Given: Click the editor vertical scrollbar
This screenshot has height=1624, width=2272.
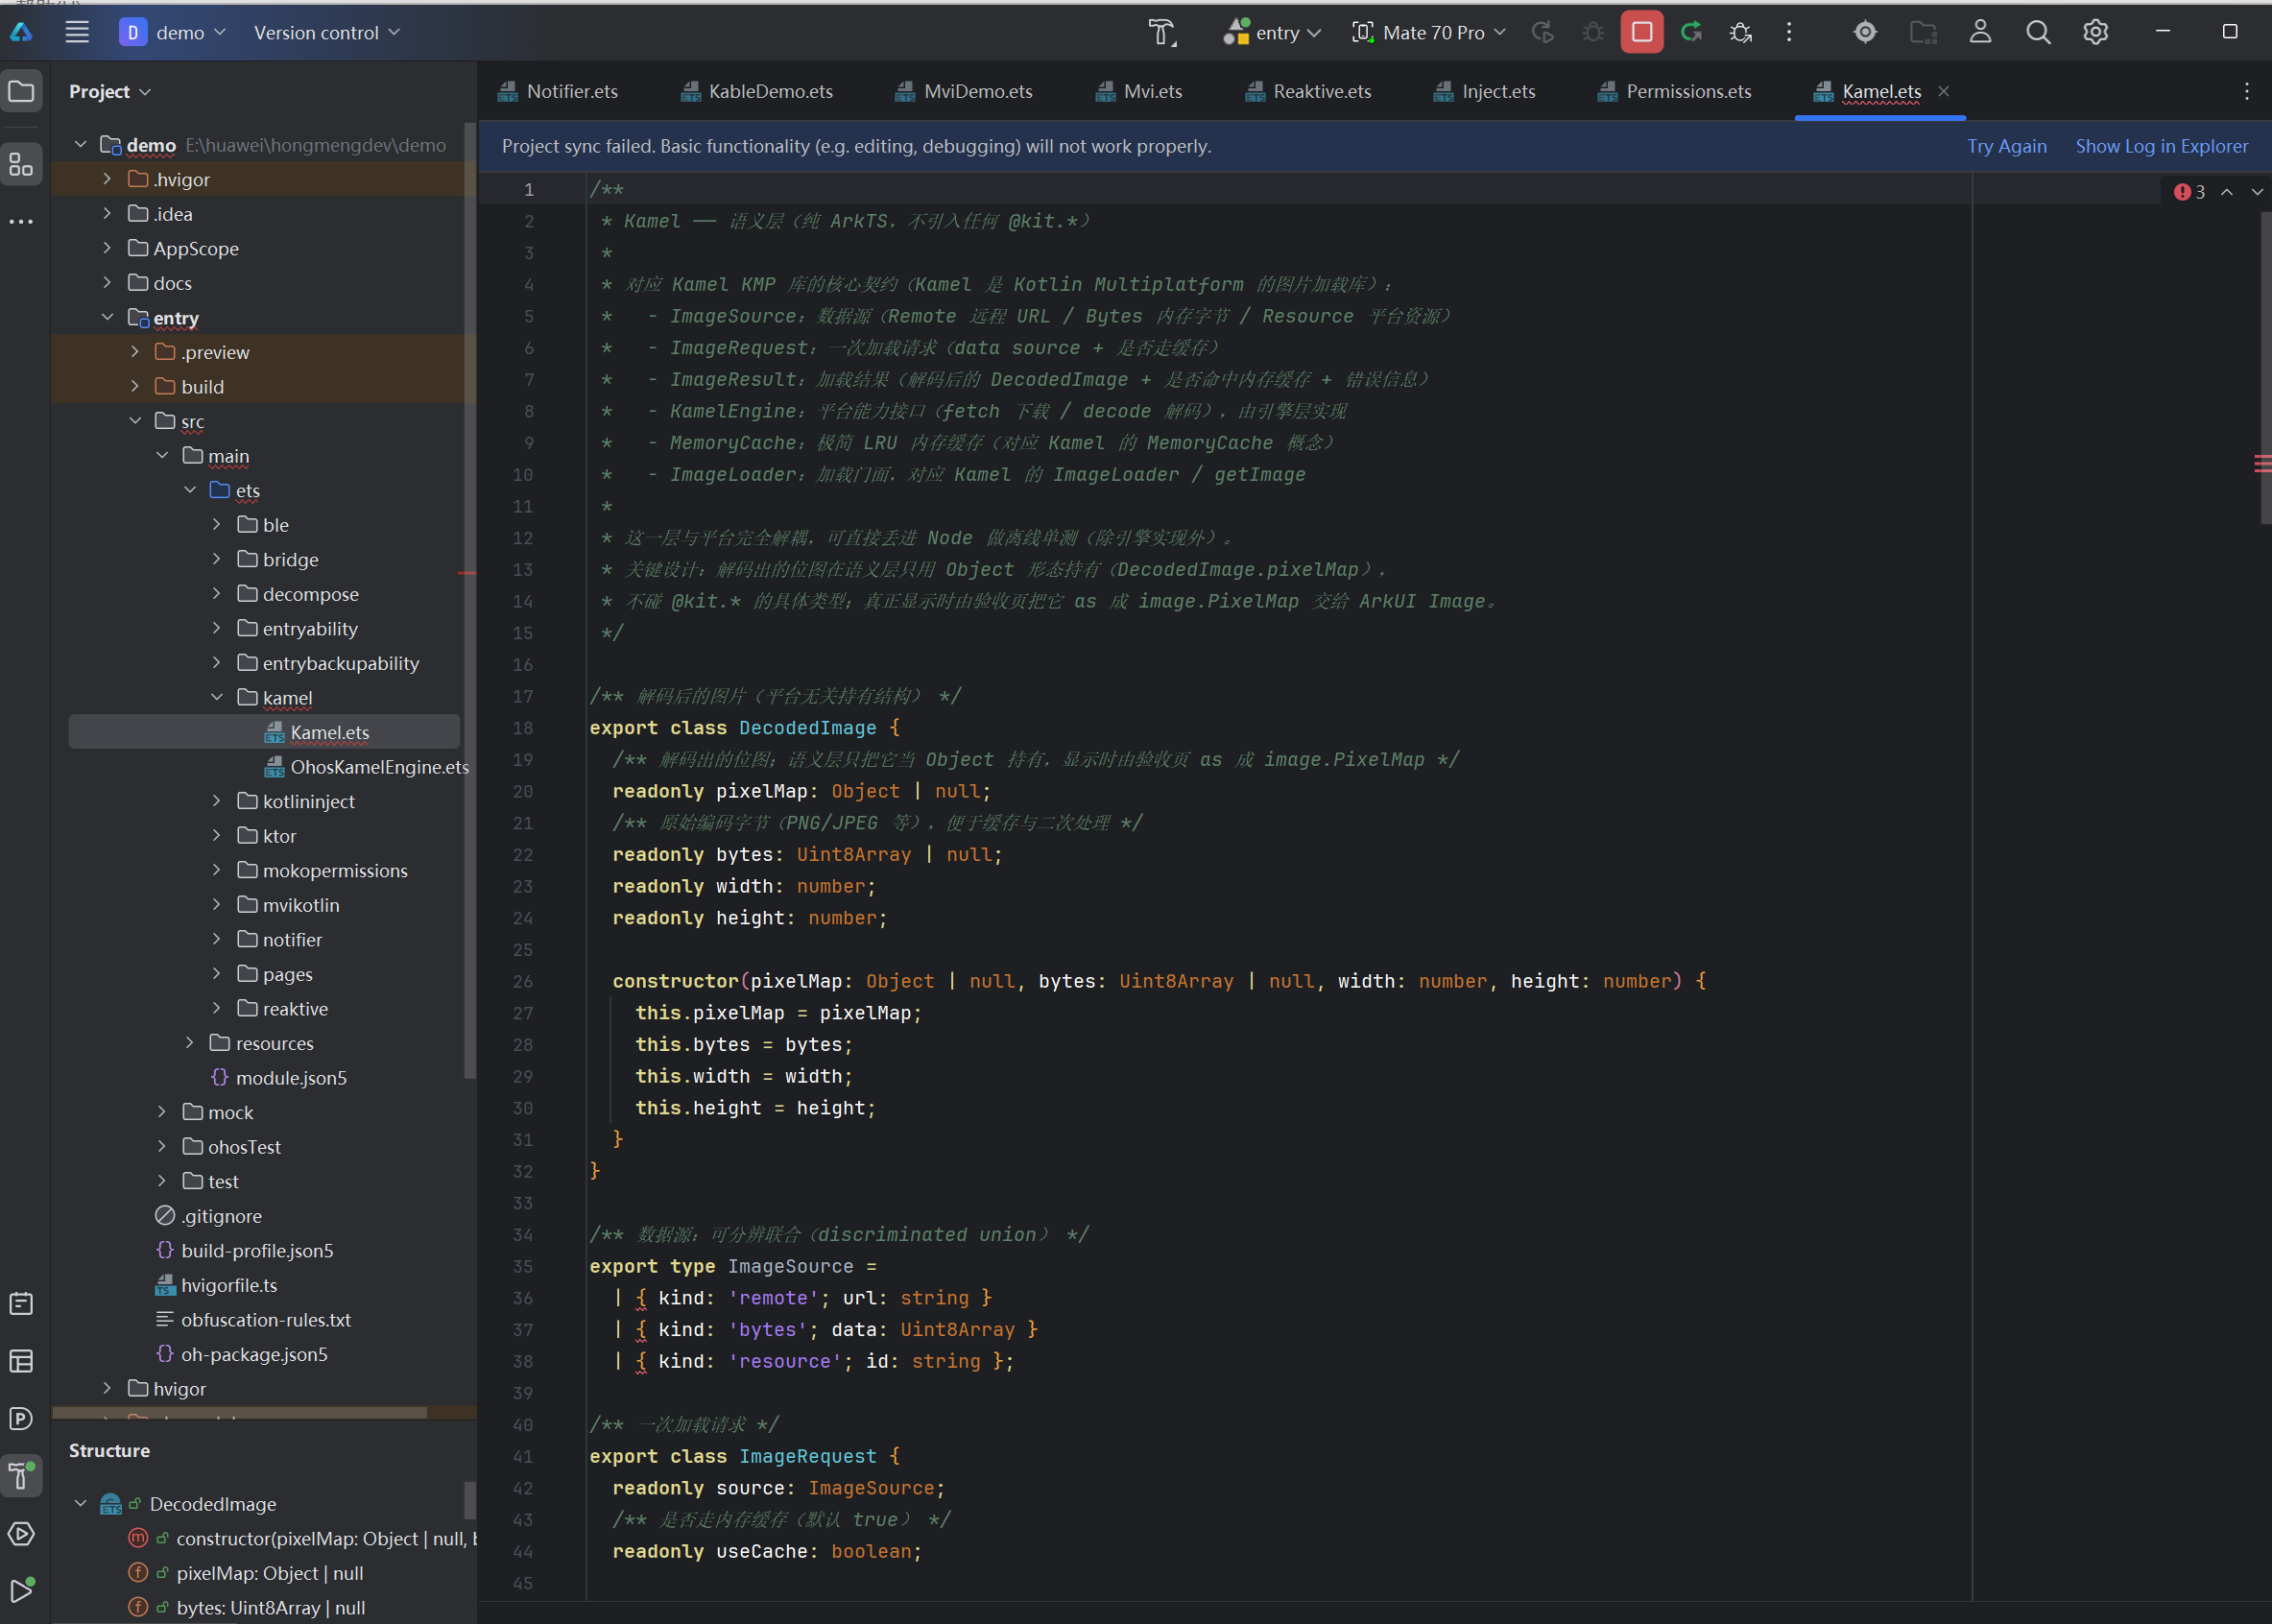Looking at the screenshot, I should pos(2264,366).
